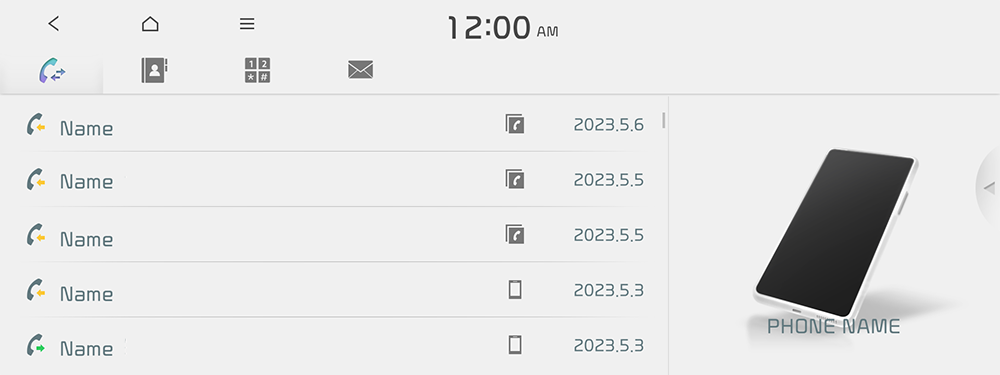Screen dimensions: 1000x375
Task: Go back with the left arrow icon
Action: pyautogui.click(x=54, y=24)
